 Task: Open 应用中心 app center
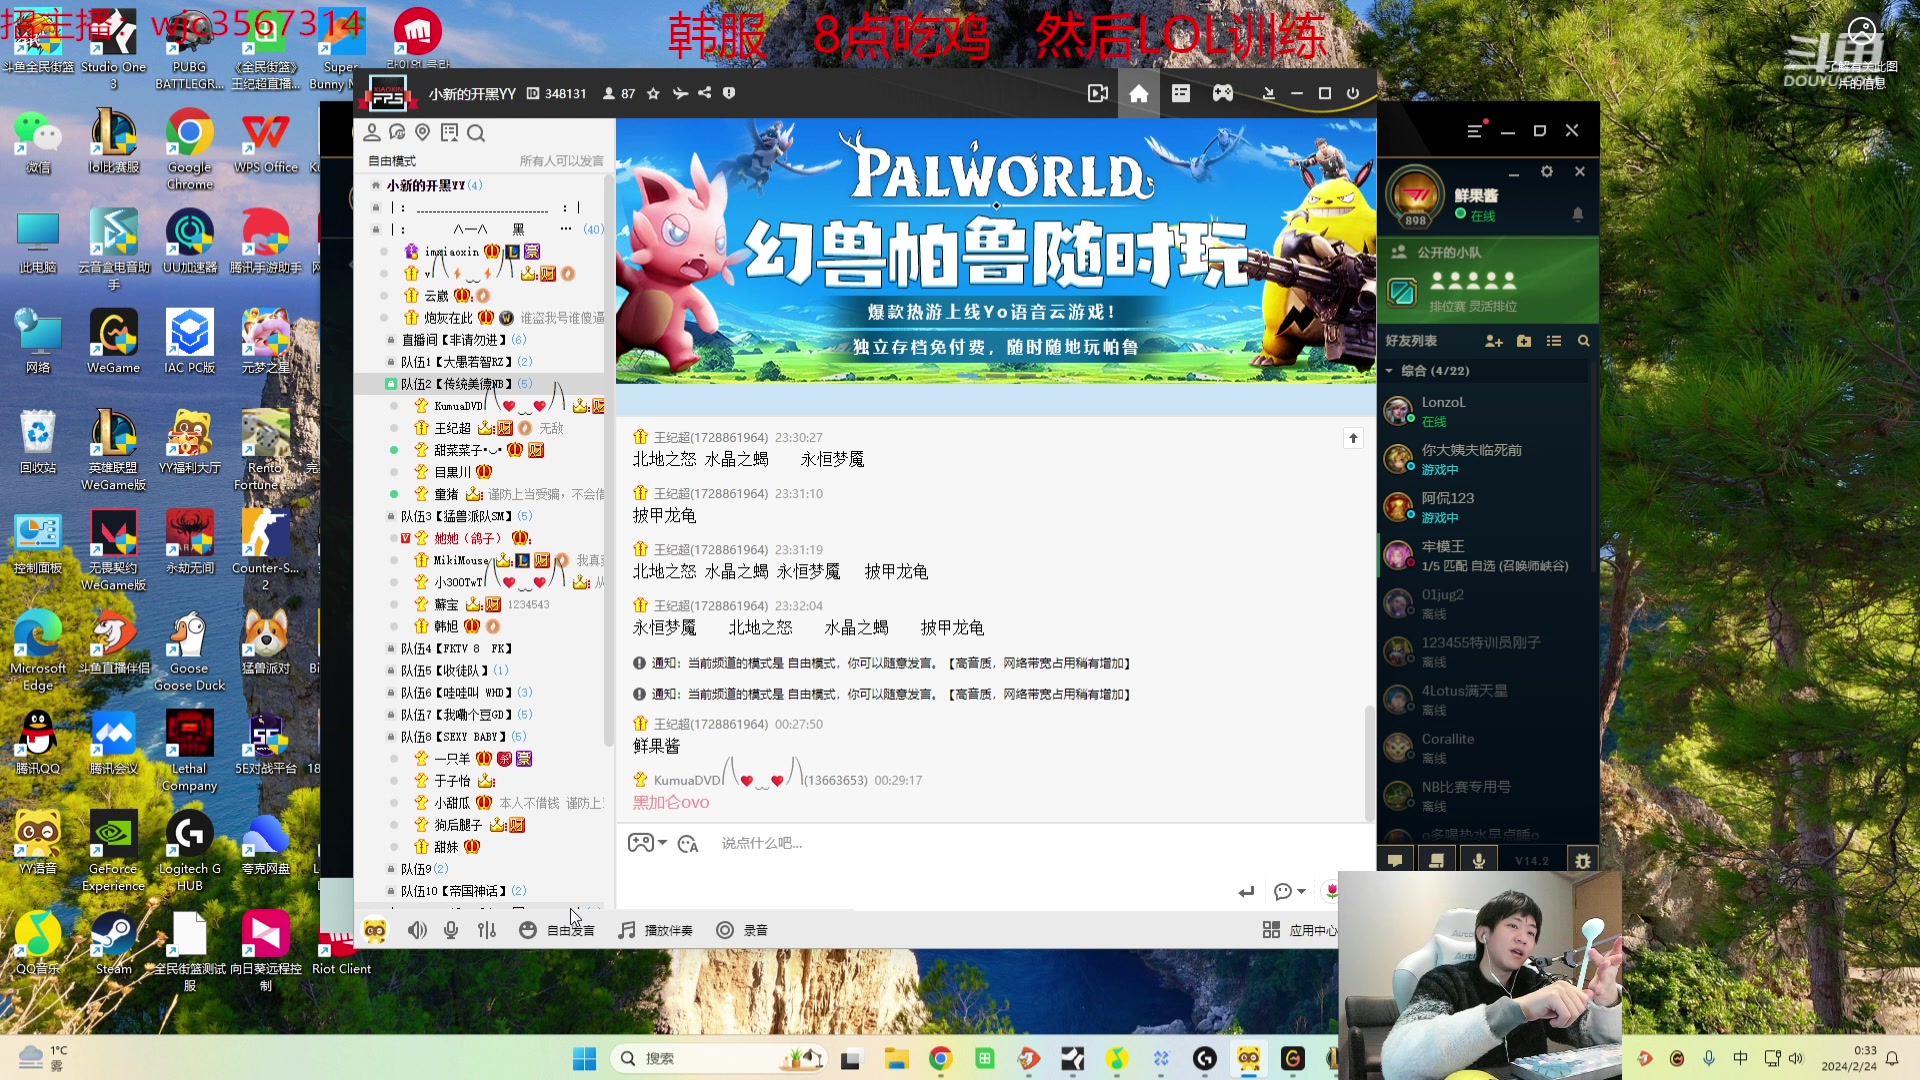click(1299, 930)
